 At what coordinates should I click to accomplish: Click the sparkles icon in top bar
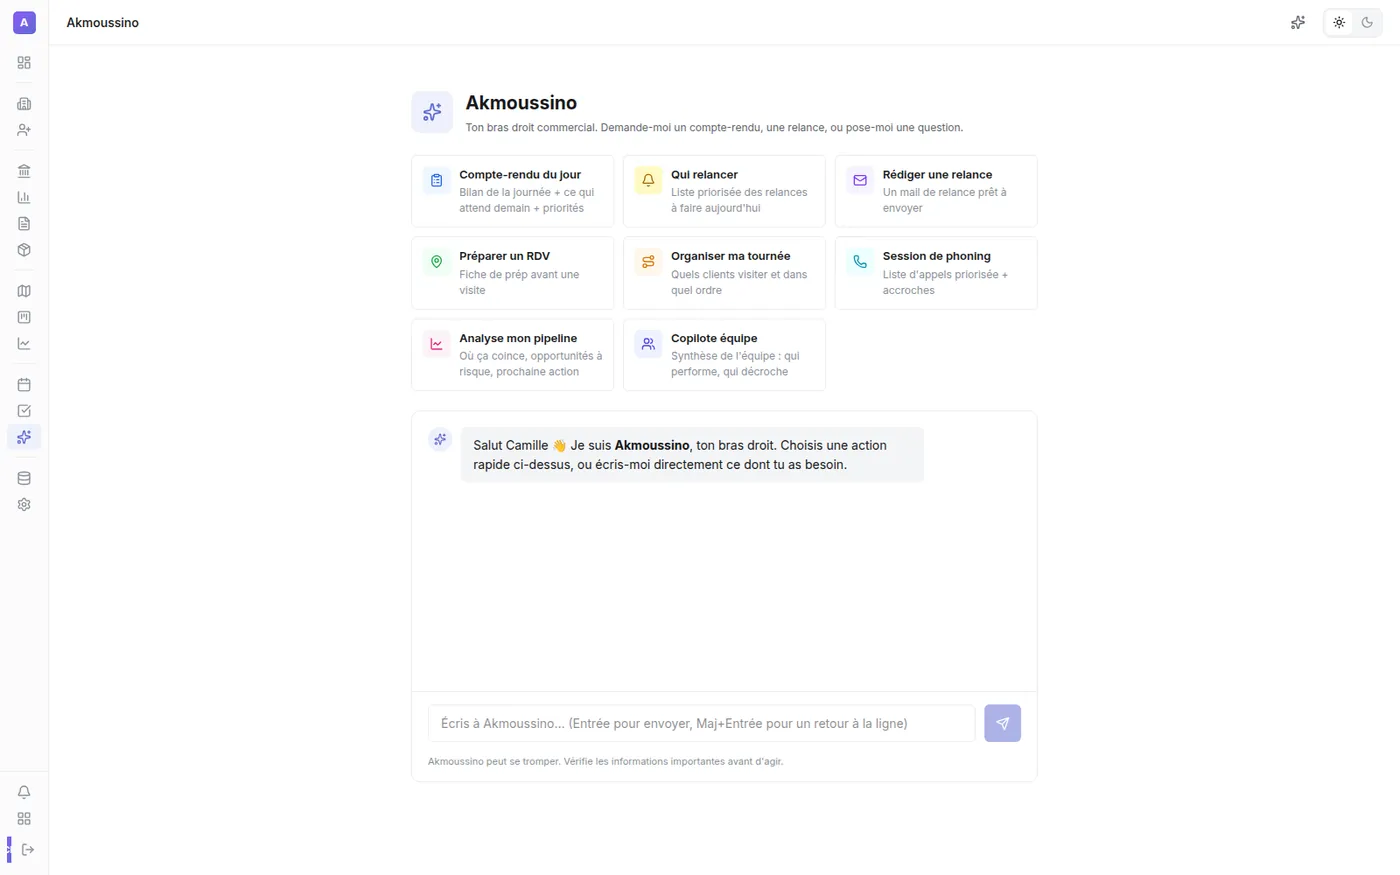tap(1298, 22)
